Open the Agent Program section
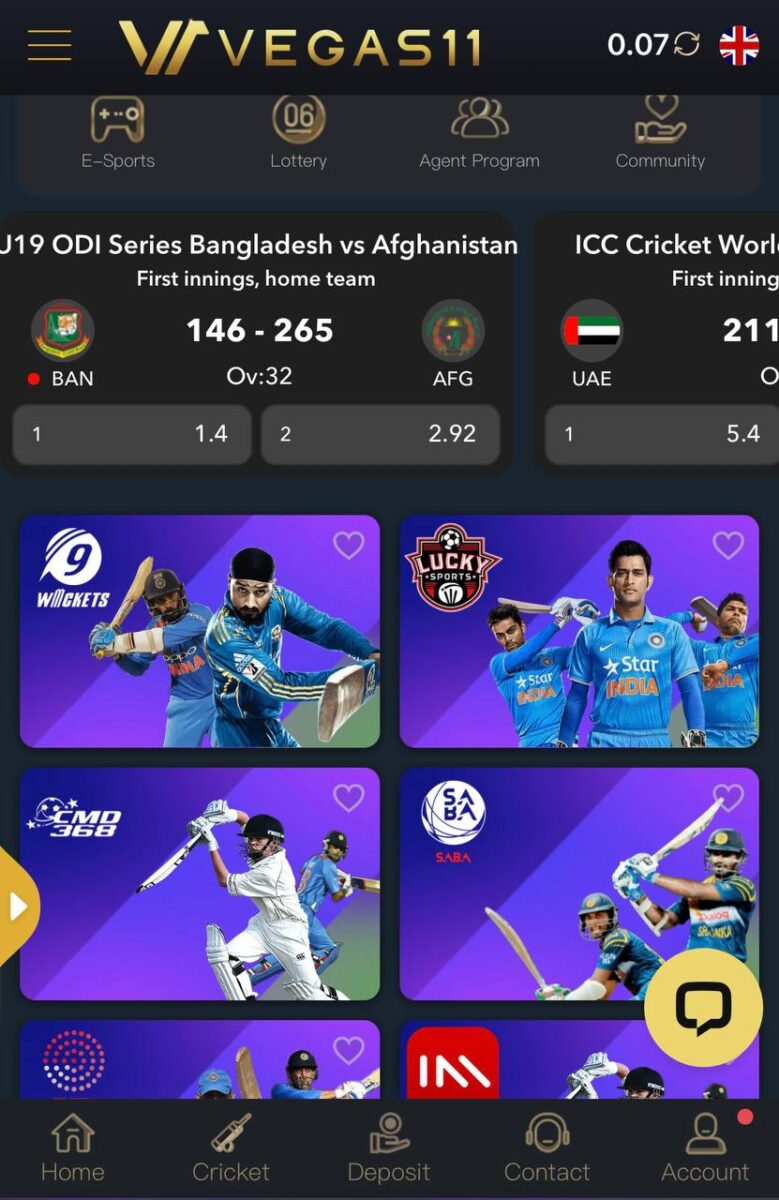This screenshot has height=1200, width=779. click(479, 131)
